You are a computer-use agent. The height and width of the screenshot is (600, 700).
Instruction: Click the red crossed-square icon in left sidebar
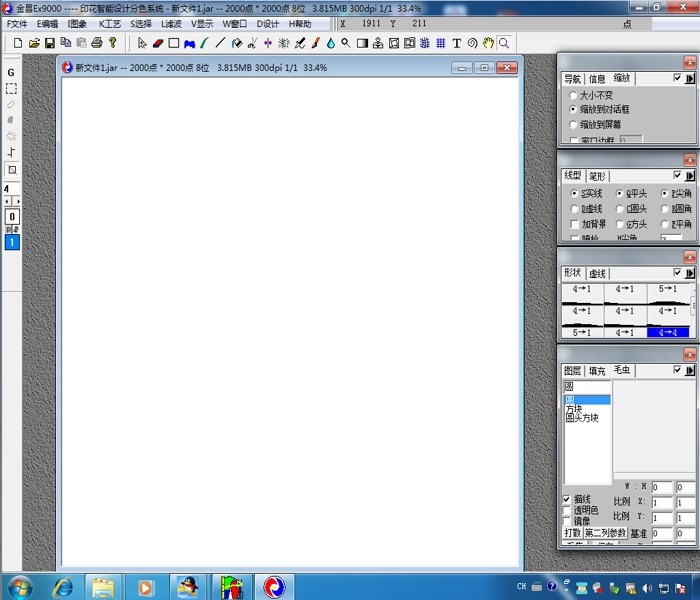point(12,169)
